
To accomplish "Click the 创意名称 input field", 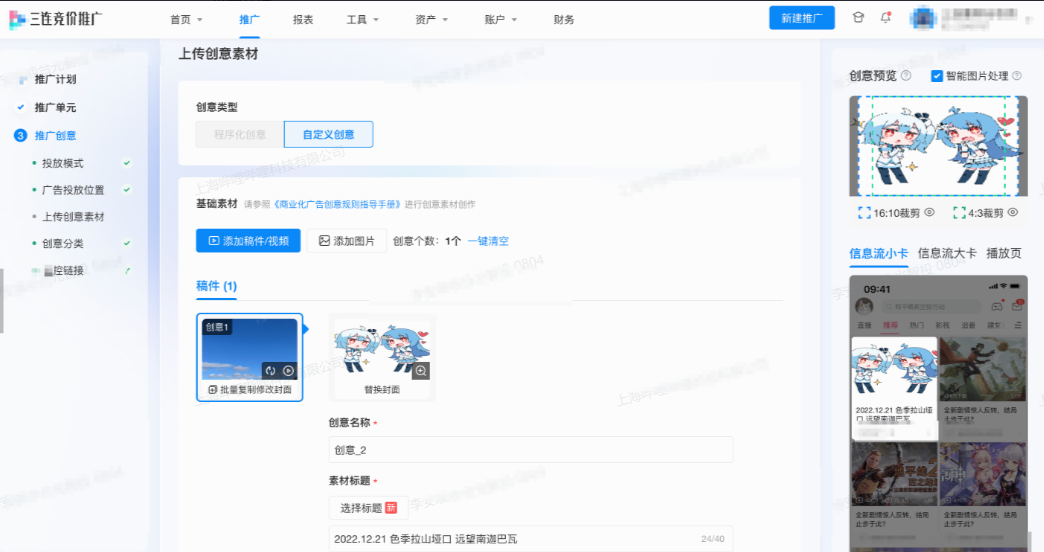I will [x=531, y=449].
